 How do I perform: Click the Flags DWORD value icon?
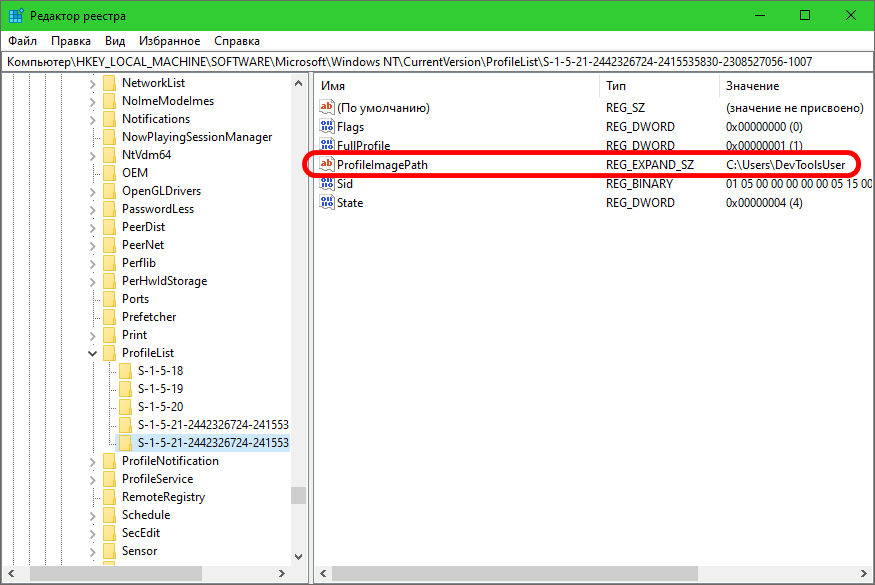coord(326,126)
